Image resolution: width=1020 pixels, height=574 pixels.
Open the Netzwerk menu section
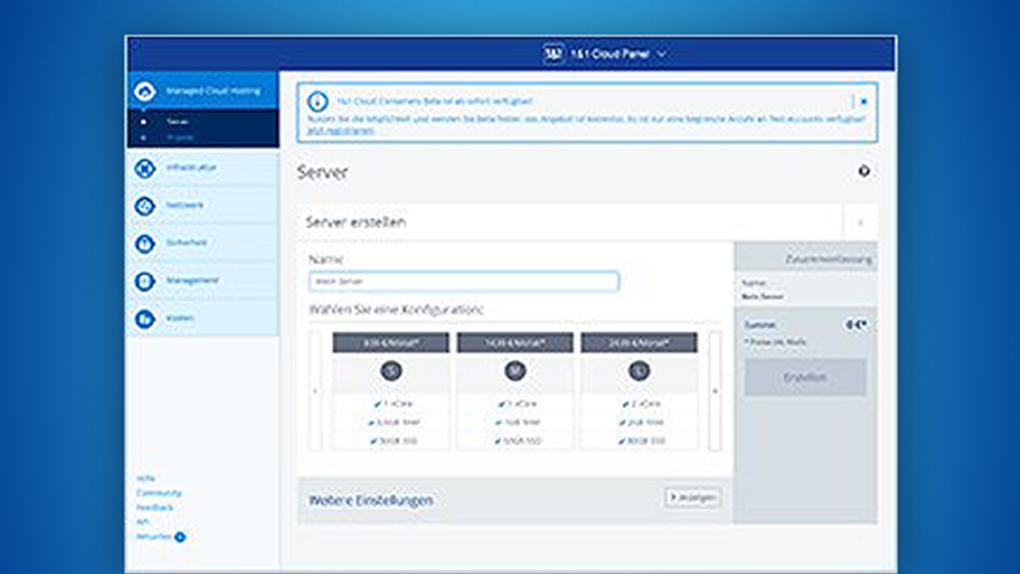click(x=204, y=206)
